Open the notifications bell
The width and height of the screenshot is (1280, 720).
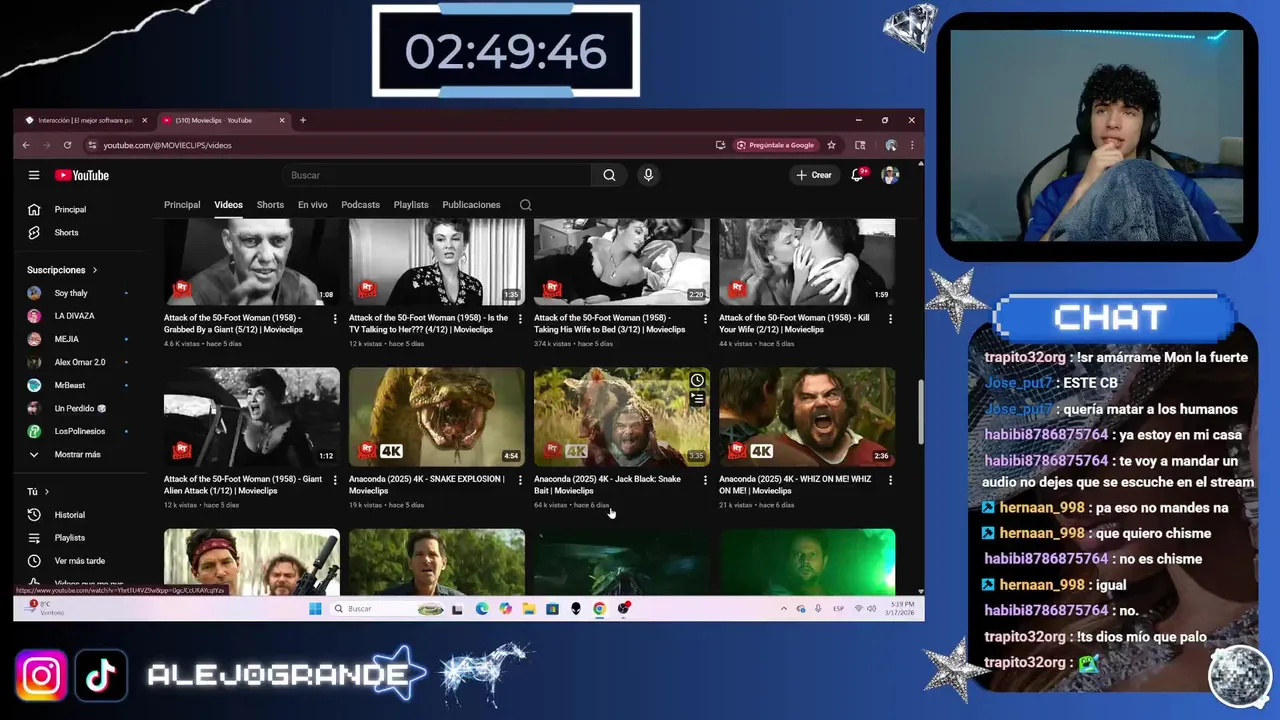pyautogui.click(x=857, y=175)
